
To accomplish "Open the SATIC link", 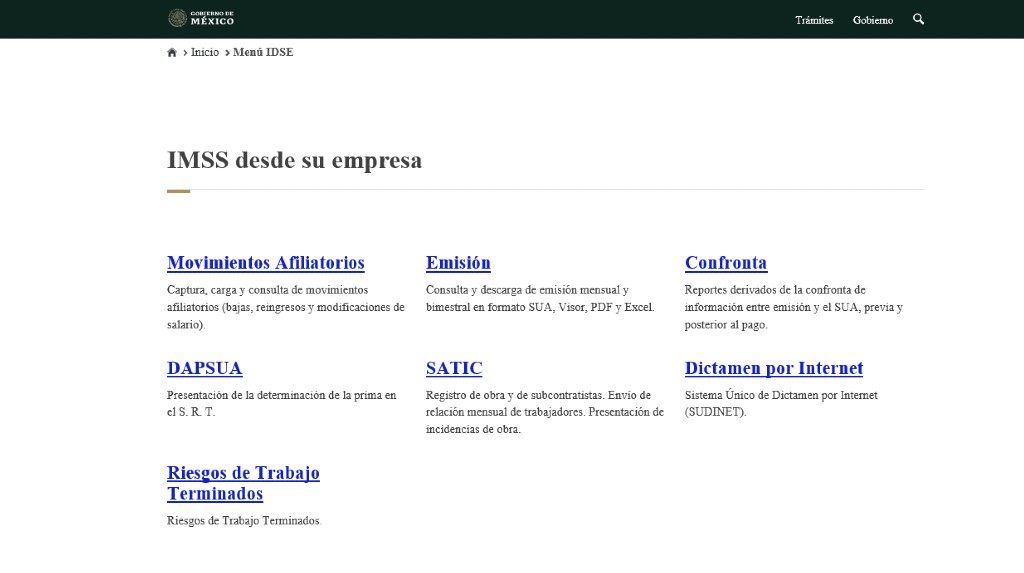I will click(x=454, y=368).
